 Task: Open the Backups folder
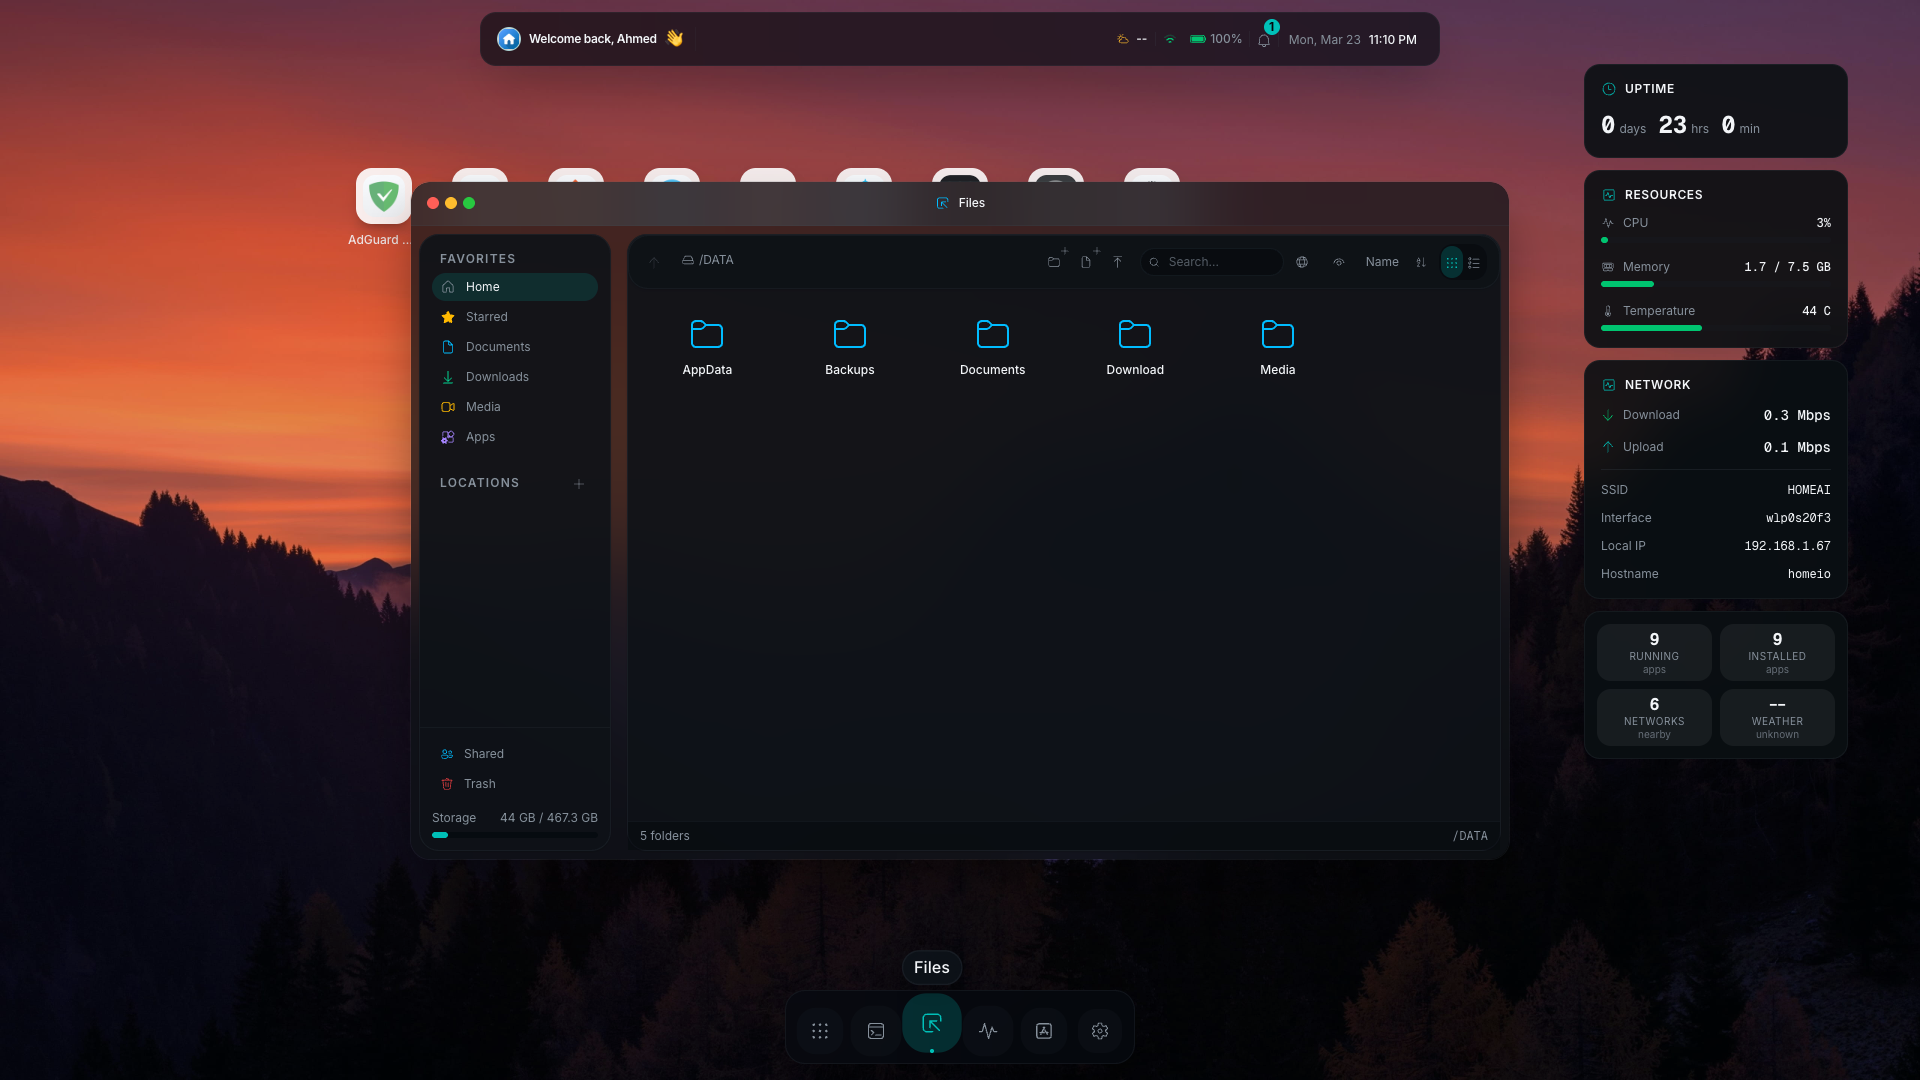(848, 345)
